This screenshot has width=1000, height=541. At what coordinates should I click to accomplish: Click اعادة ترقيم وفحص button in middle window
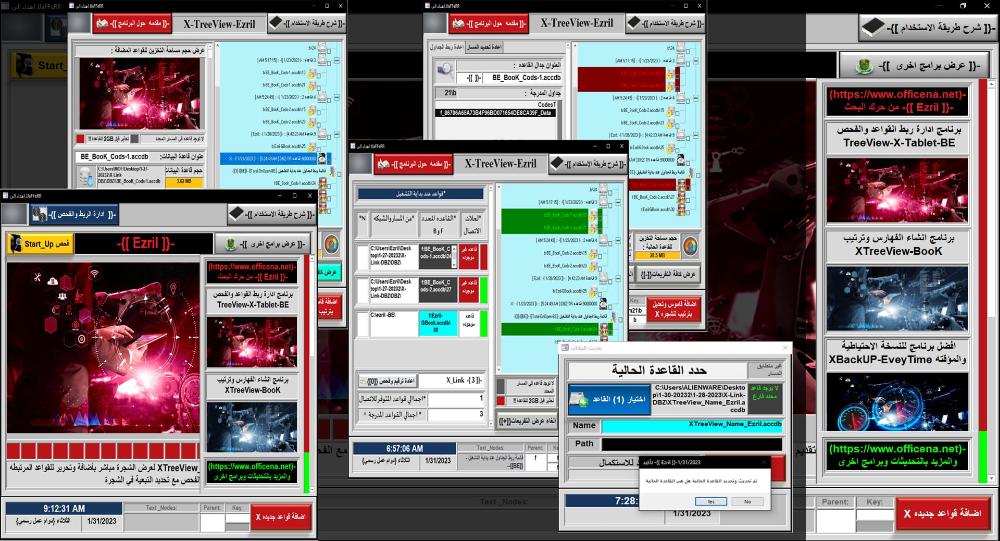[x=388, y=381]
